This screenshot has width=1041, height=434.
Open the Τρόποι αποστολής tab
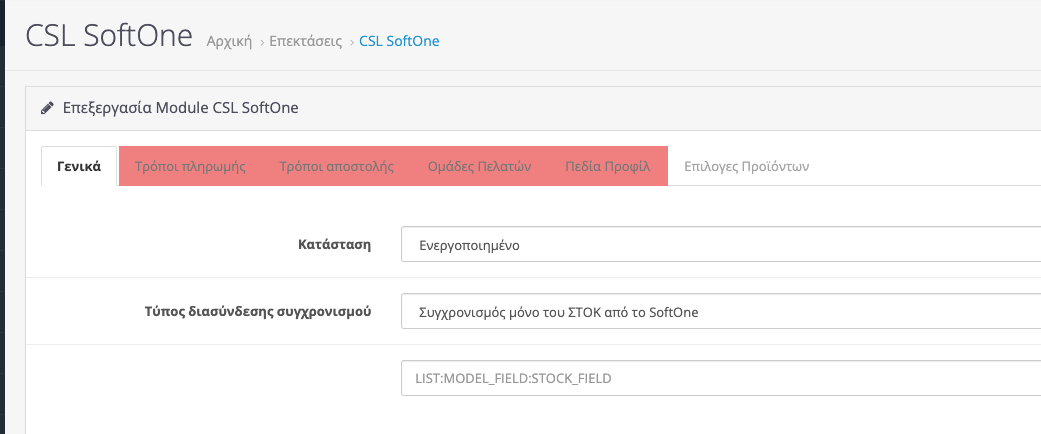pyautogui.click(x=337, y=167)
